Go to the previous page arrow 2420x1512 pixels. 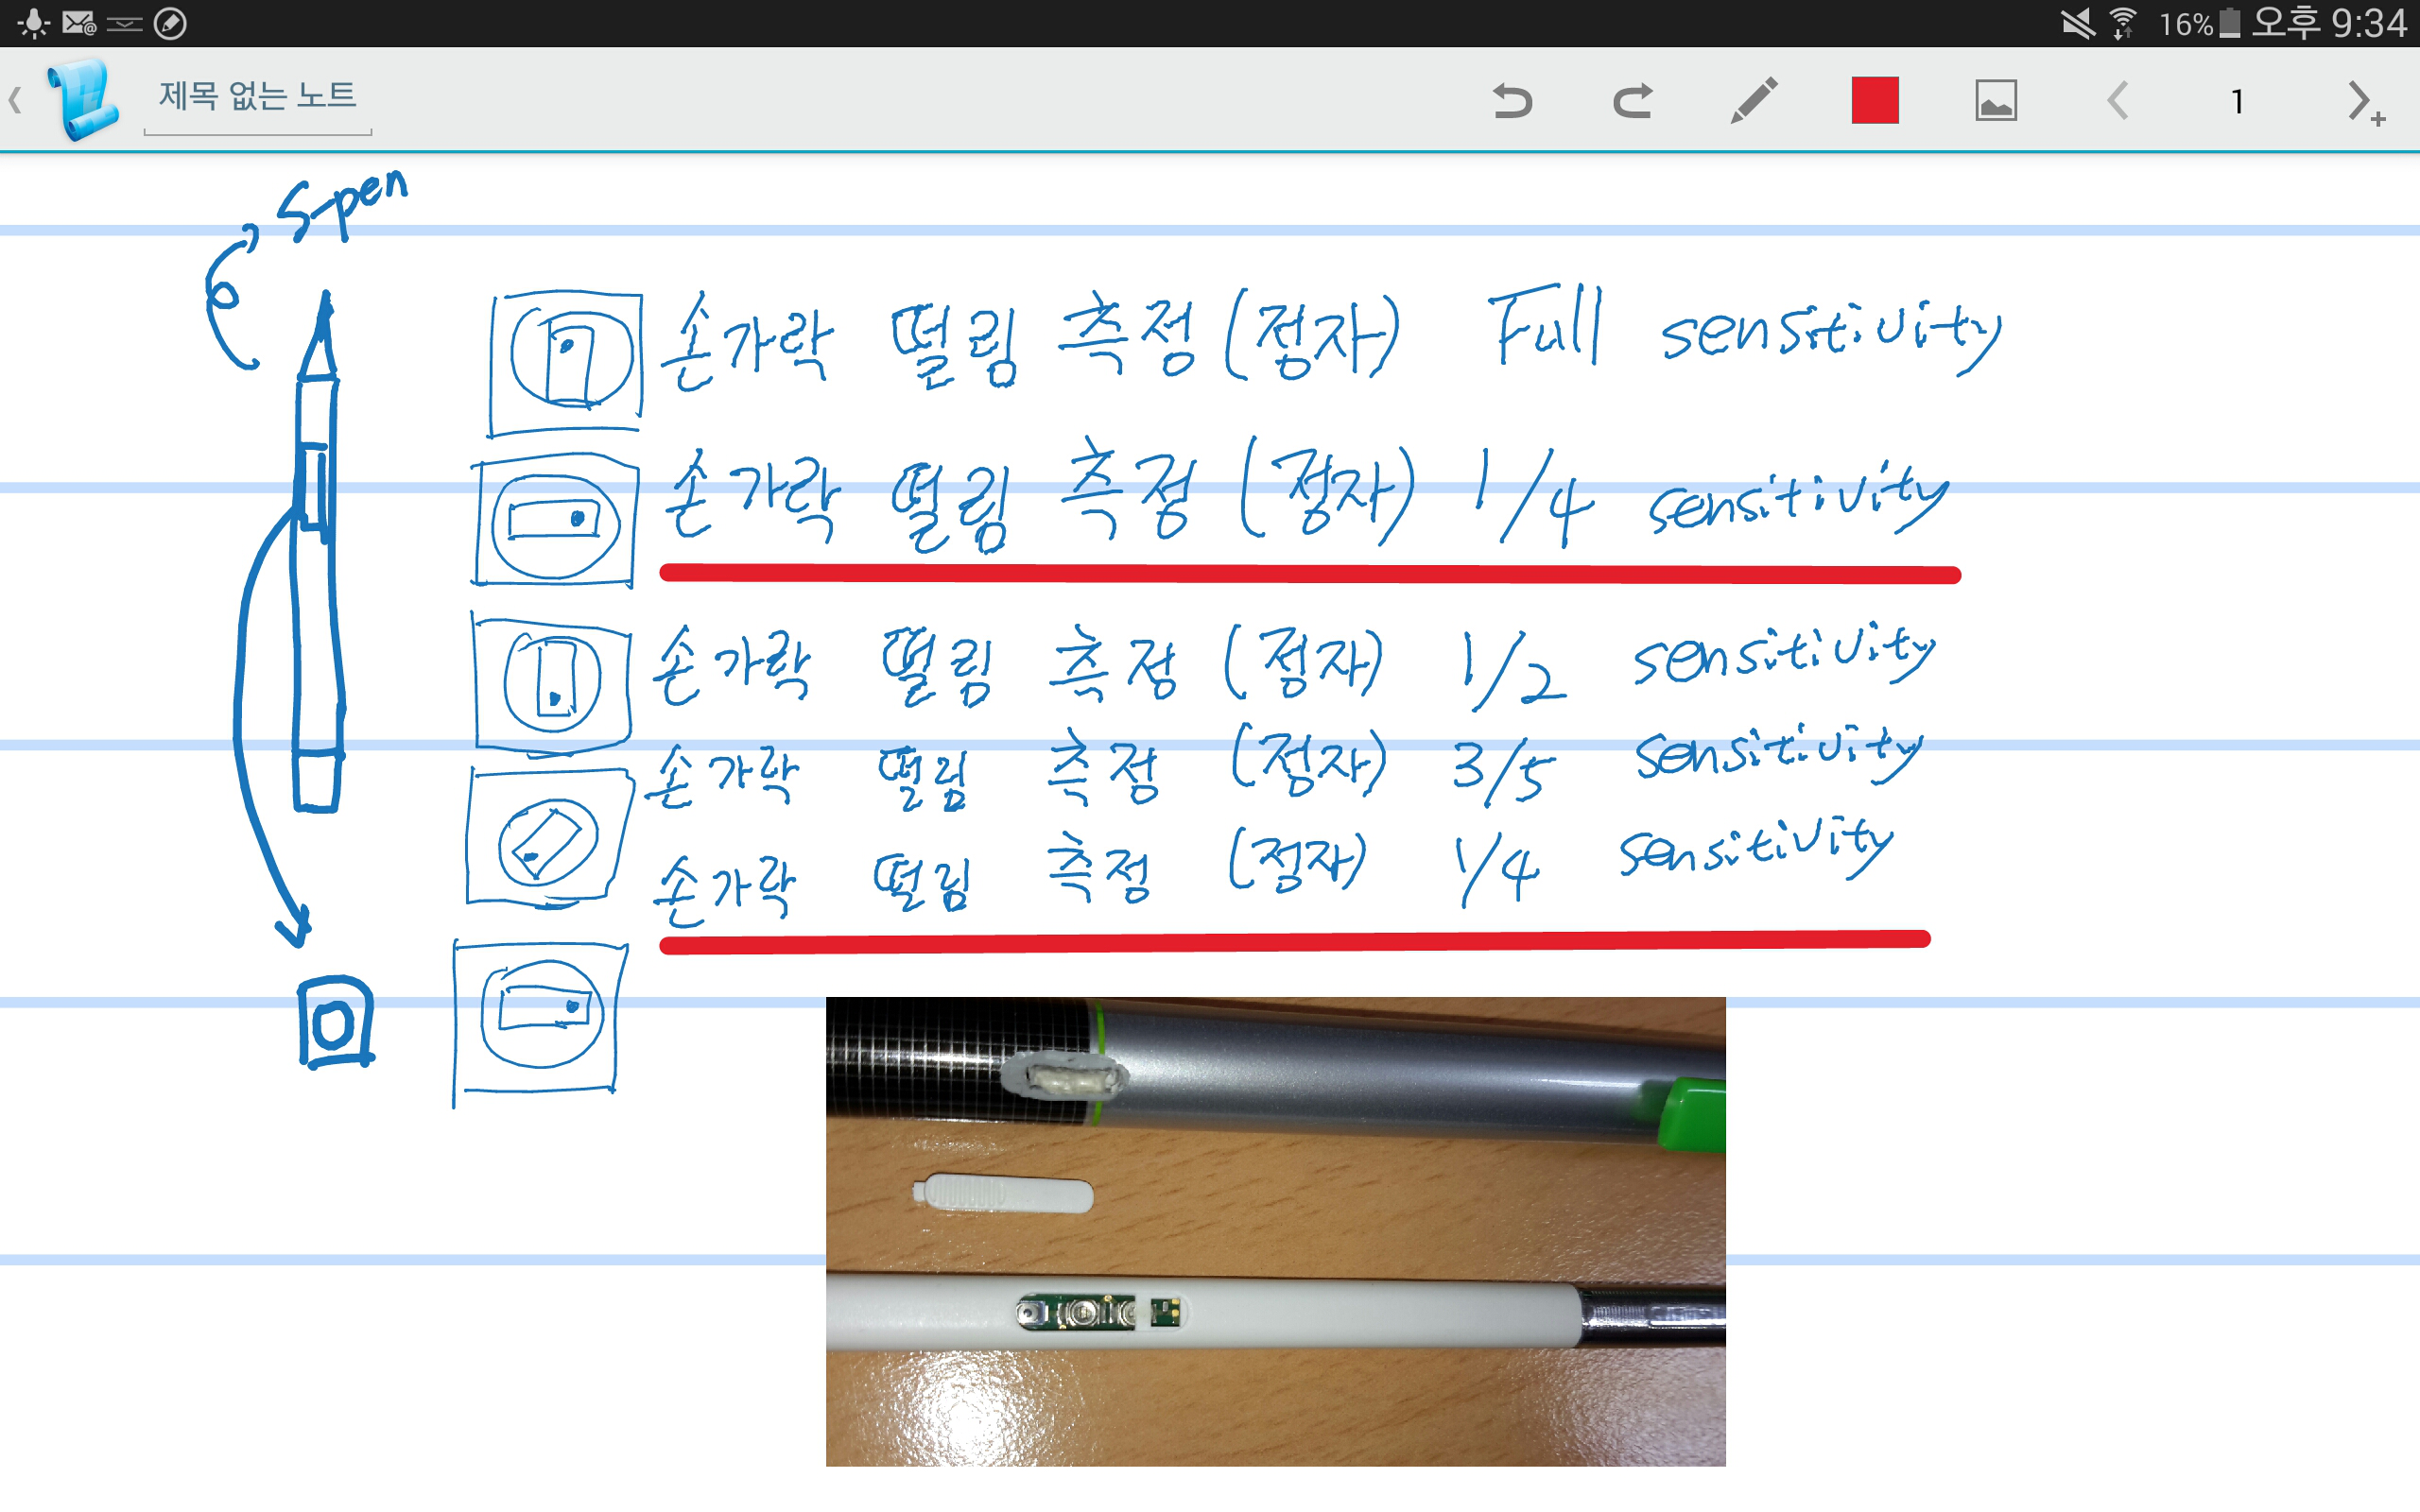2117,101
